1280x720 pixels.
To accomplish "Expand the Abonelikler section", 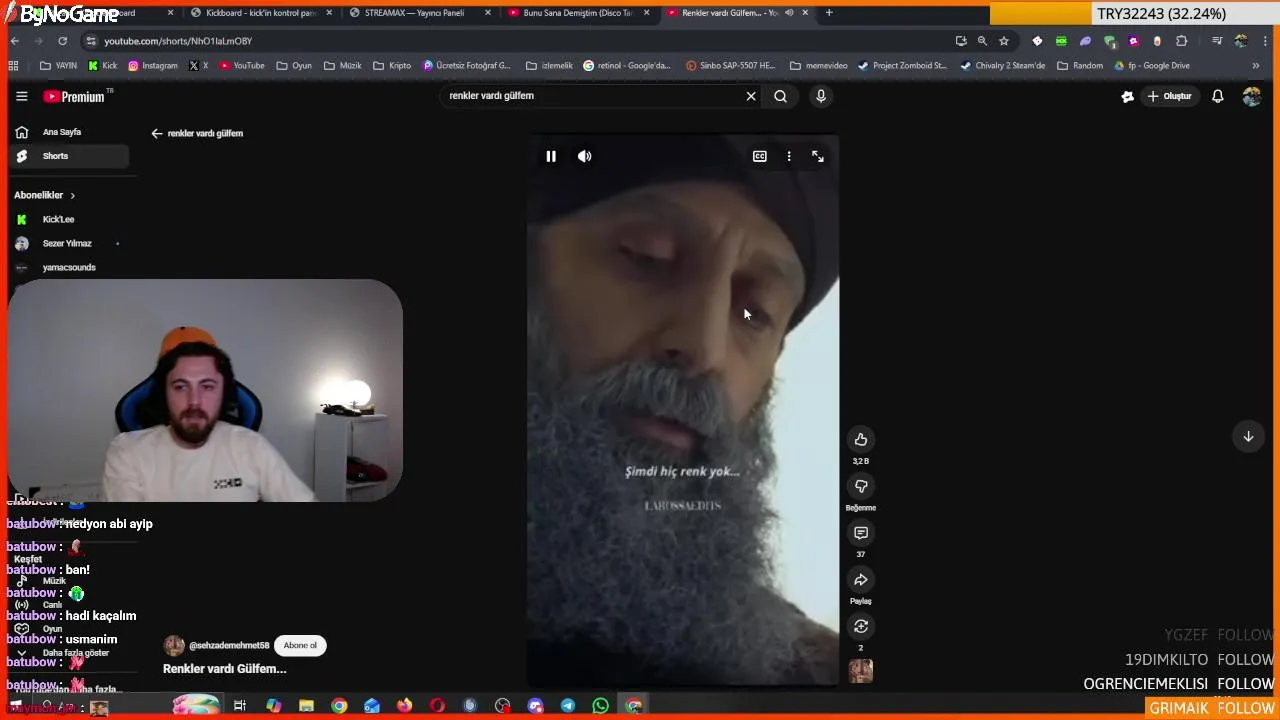I will click(44, 195).
